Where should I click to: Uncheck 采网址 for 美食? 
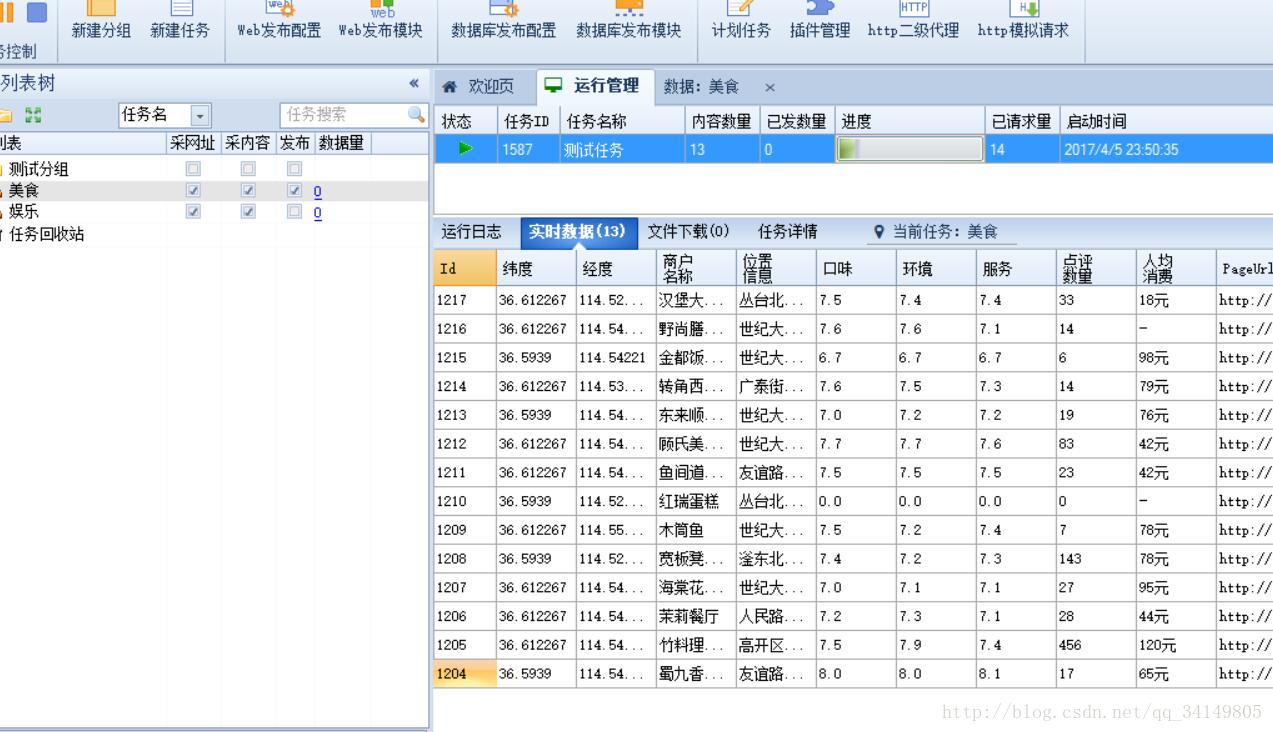[193, 190]
